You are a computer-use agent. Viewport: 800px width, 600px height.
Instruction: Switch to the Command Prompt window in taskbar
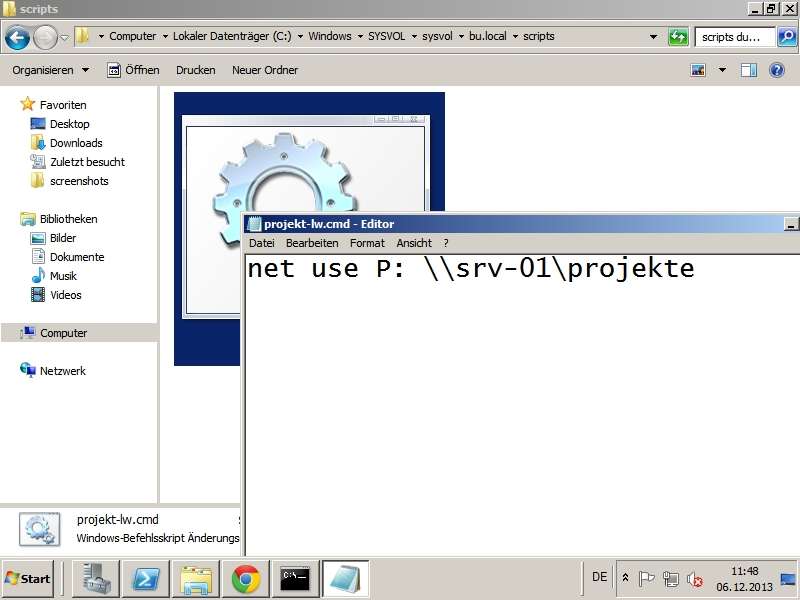point(296,578)
